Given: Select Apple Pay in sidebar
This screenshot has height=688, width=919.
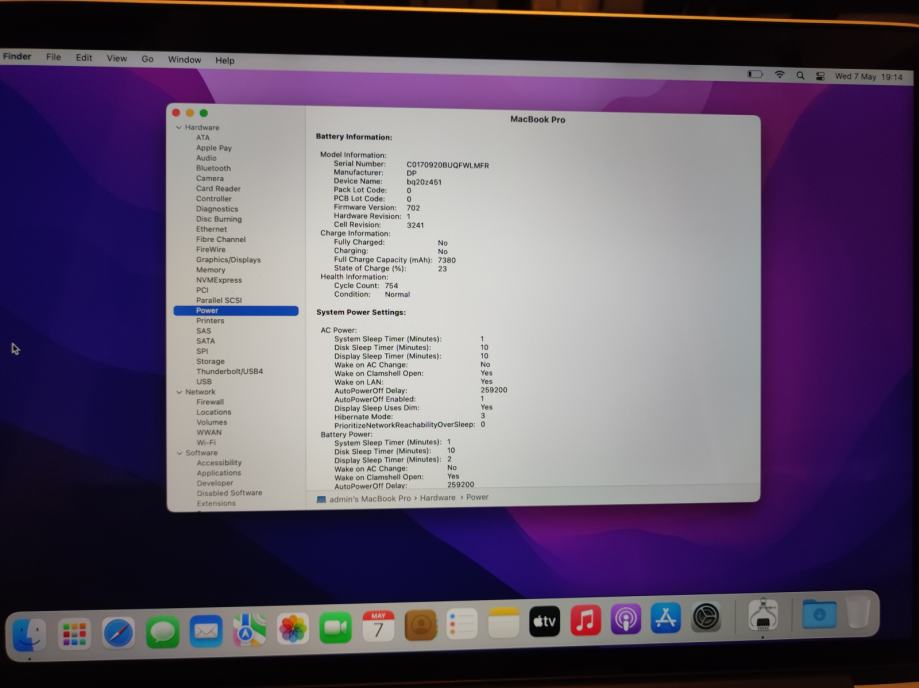Looking at the screenshot, I should (x=214, y=148).
